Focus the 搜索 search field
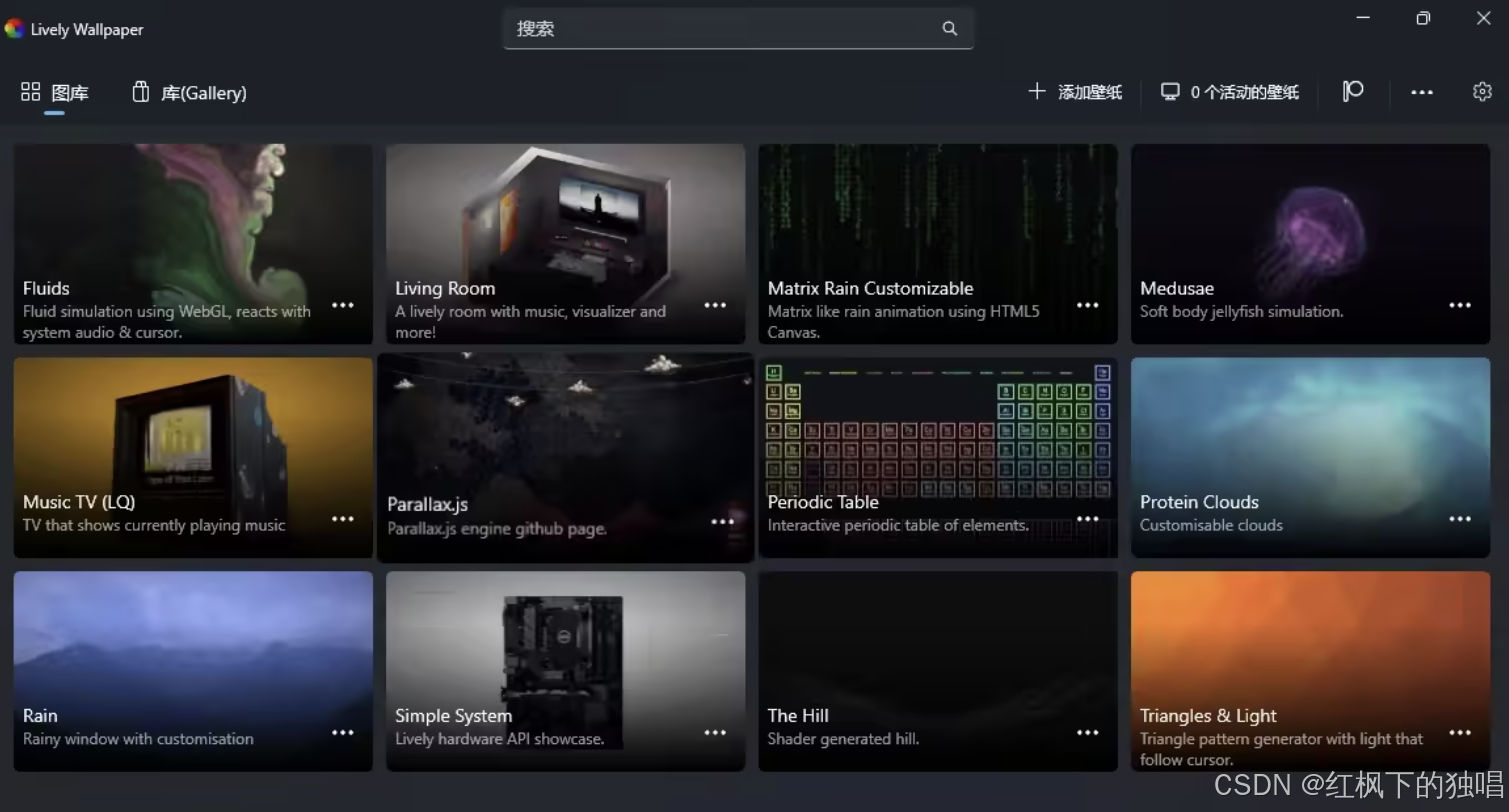1509x812 pixels. coord(738,29)
